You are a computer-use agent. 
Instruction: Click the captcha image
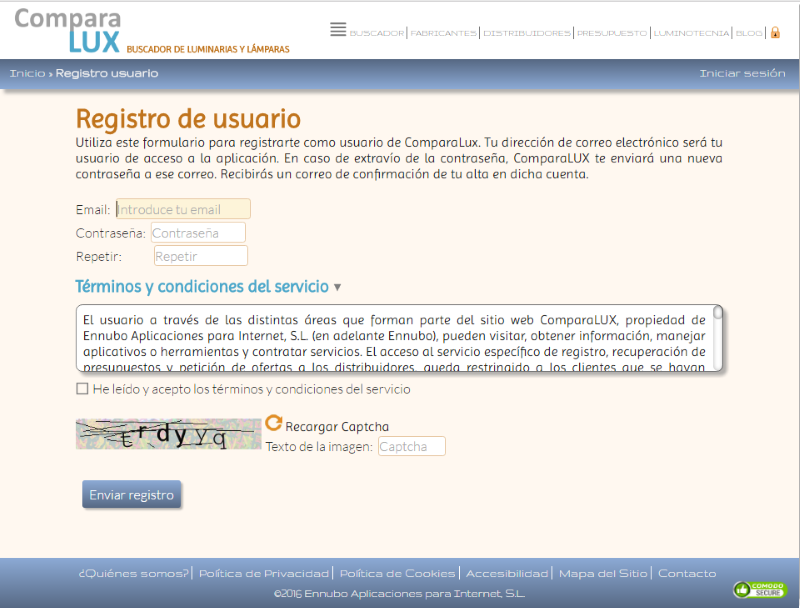pyautogui.click(x=168, y=434)
